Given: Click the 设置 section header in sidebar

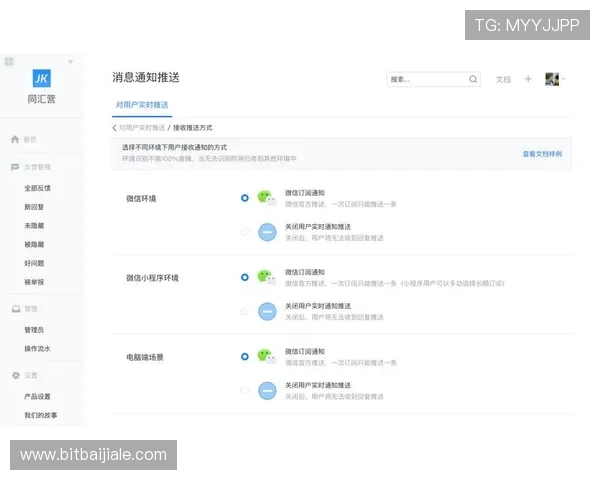Looking at the screenshot, I should click(31, 376).
